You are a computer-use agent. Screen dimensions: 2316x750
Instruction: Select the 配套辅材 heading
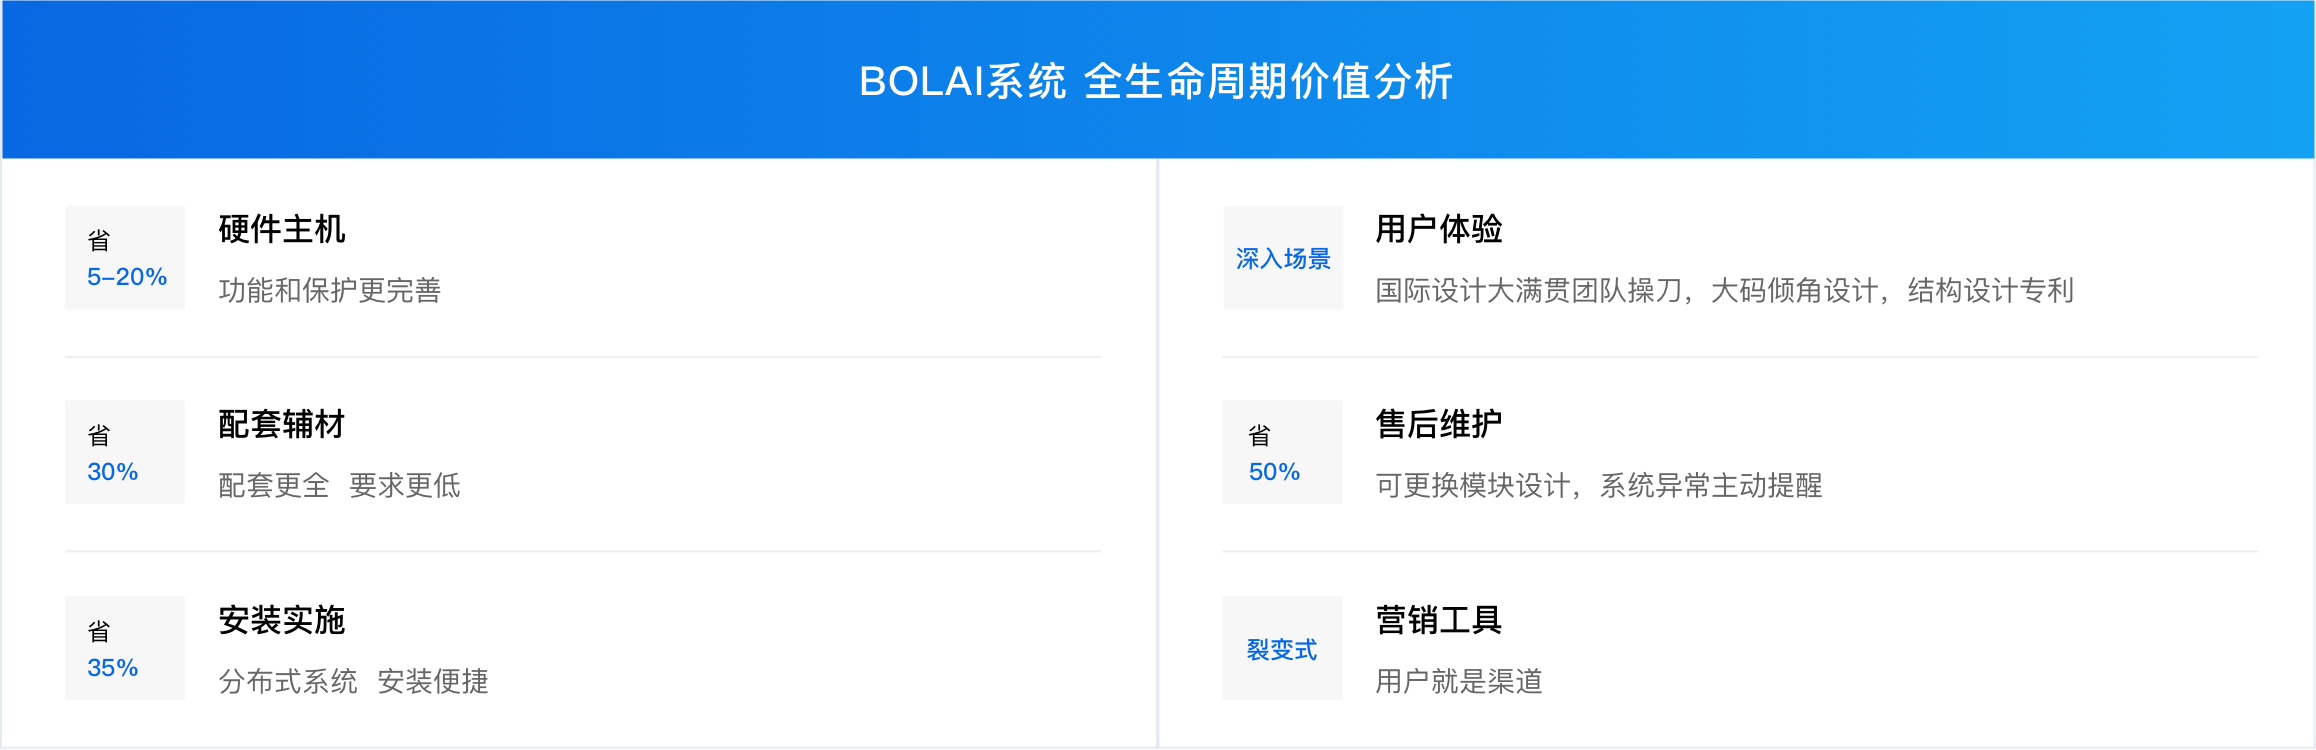(x=282, y=424)
